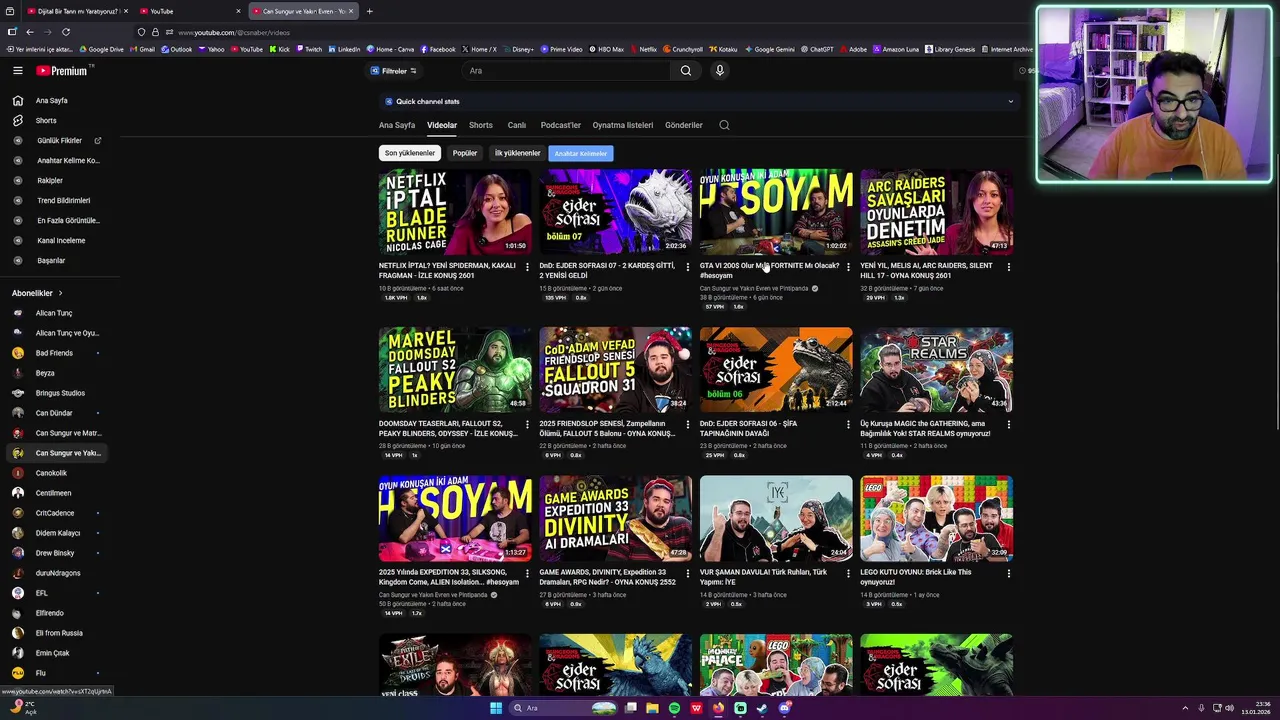The image size is (1280, 720).
Task: Switch to the Canlı tab
Action: pos(517,125)
